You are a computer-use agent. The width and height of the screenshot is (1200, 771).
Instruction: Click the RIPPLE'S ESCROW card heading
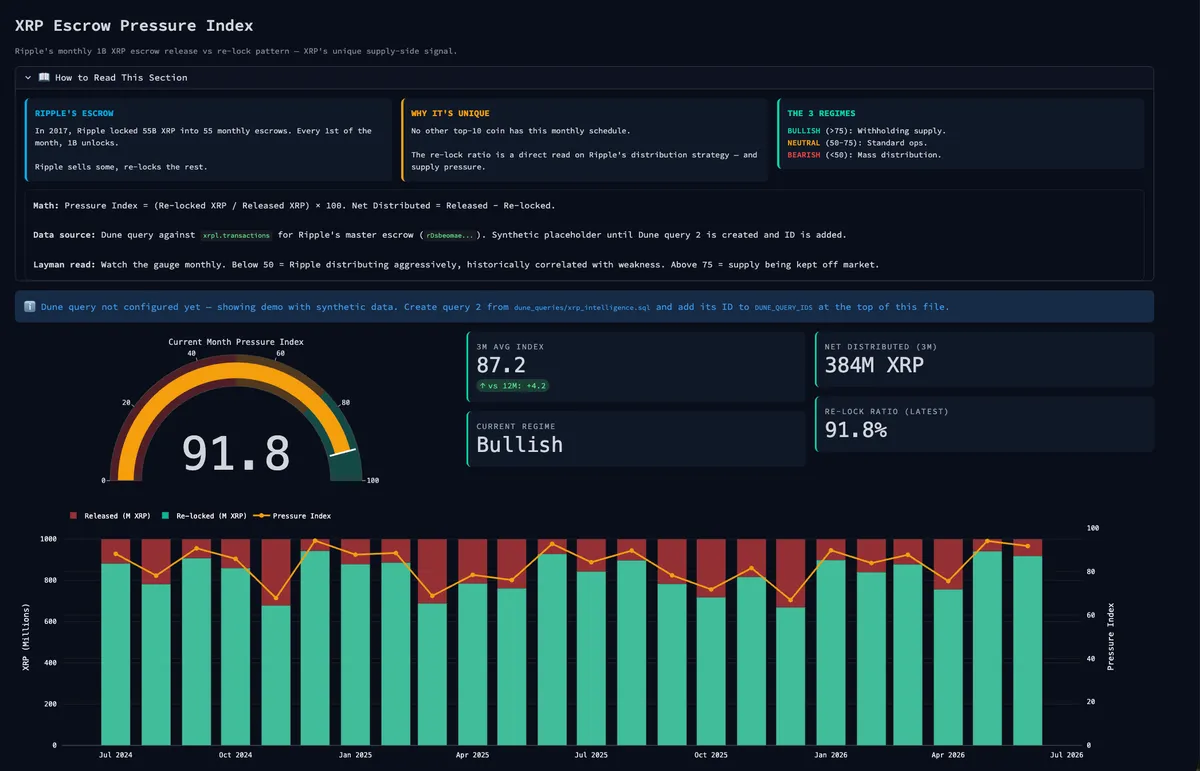tap(74, 113)
